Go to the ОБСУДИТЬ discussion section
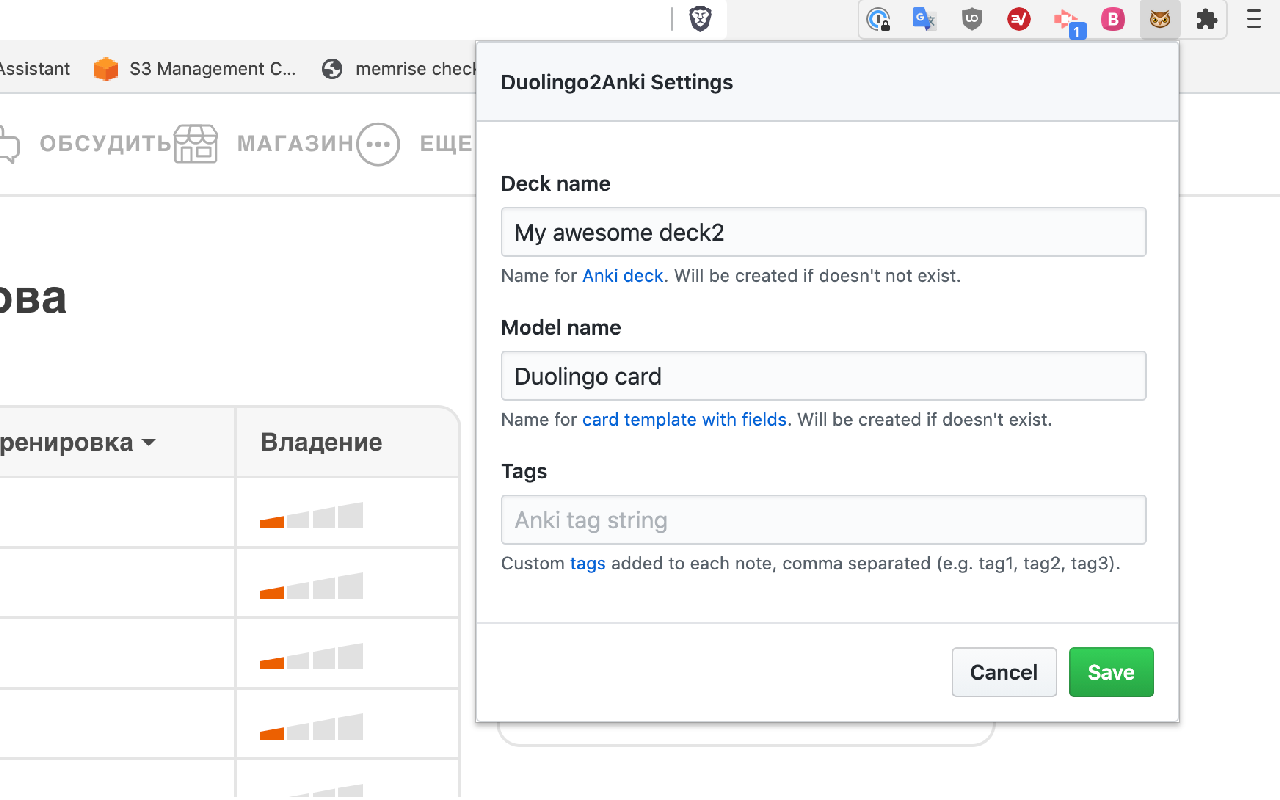 [106, 144]
